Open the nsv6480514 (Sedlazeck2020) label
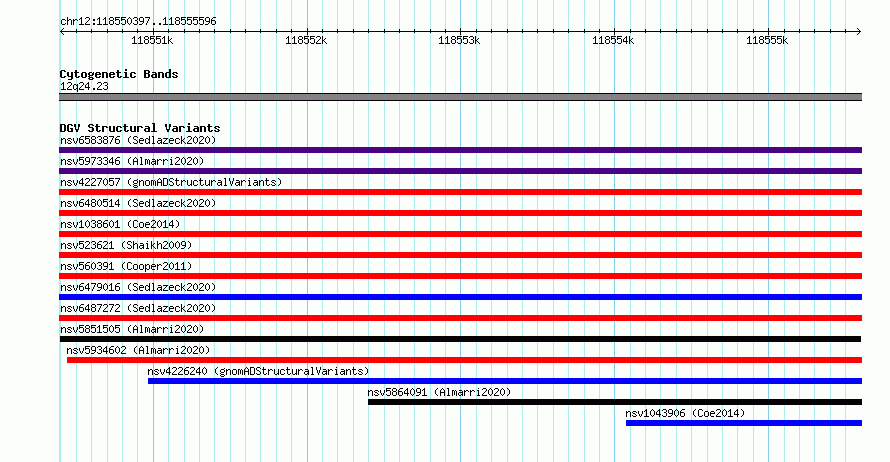 tap(138, 203)
